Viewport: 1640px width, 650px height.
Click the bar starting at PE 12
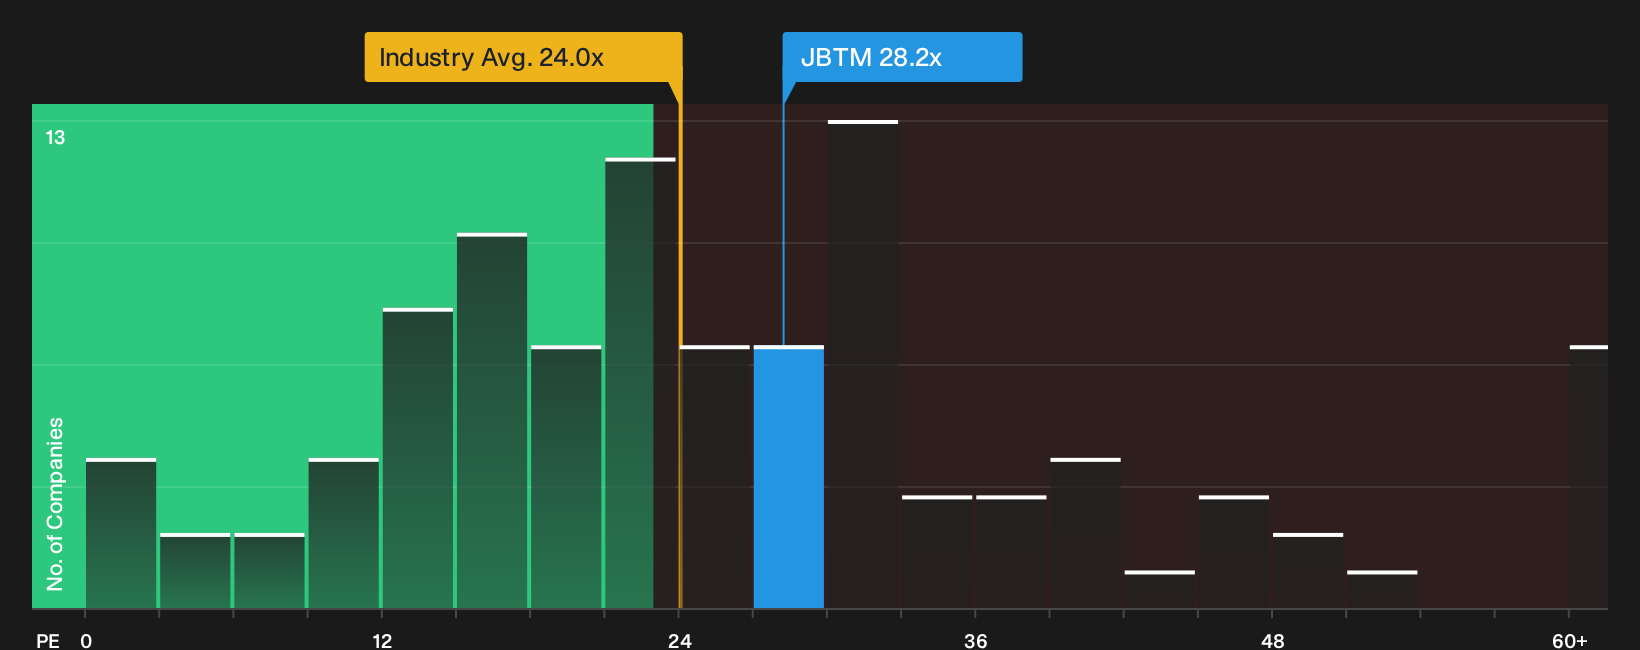tap(418, 458)
